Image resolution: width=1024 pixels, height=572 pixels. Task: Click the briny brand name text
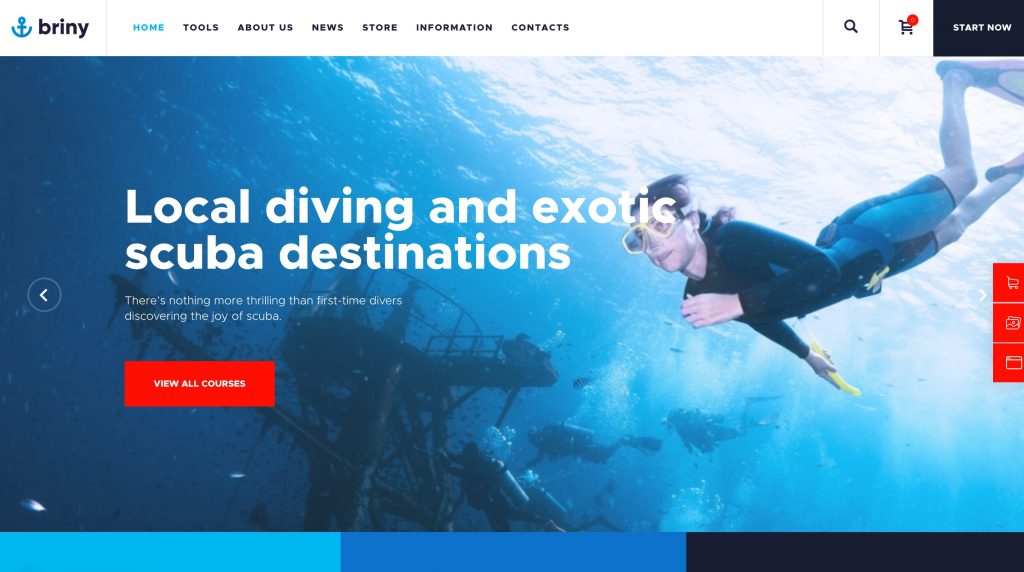(x=63, y=27)
